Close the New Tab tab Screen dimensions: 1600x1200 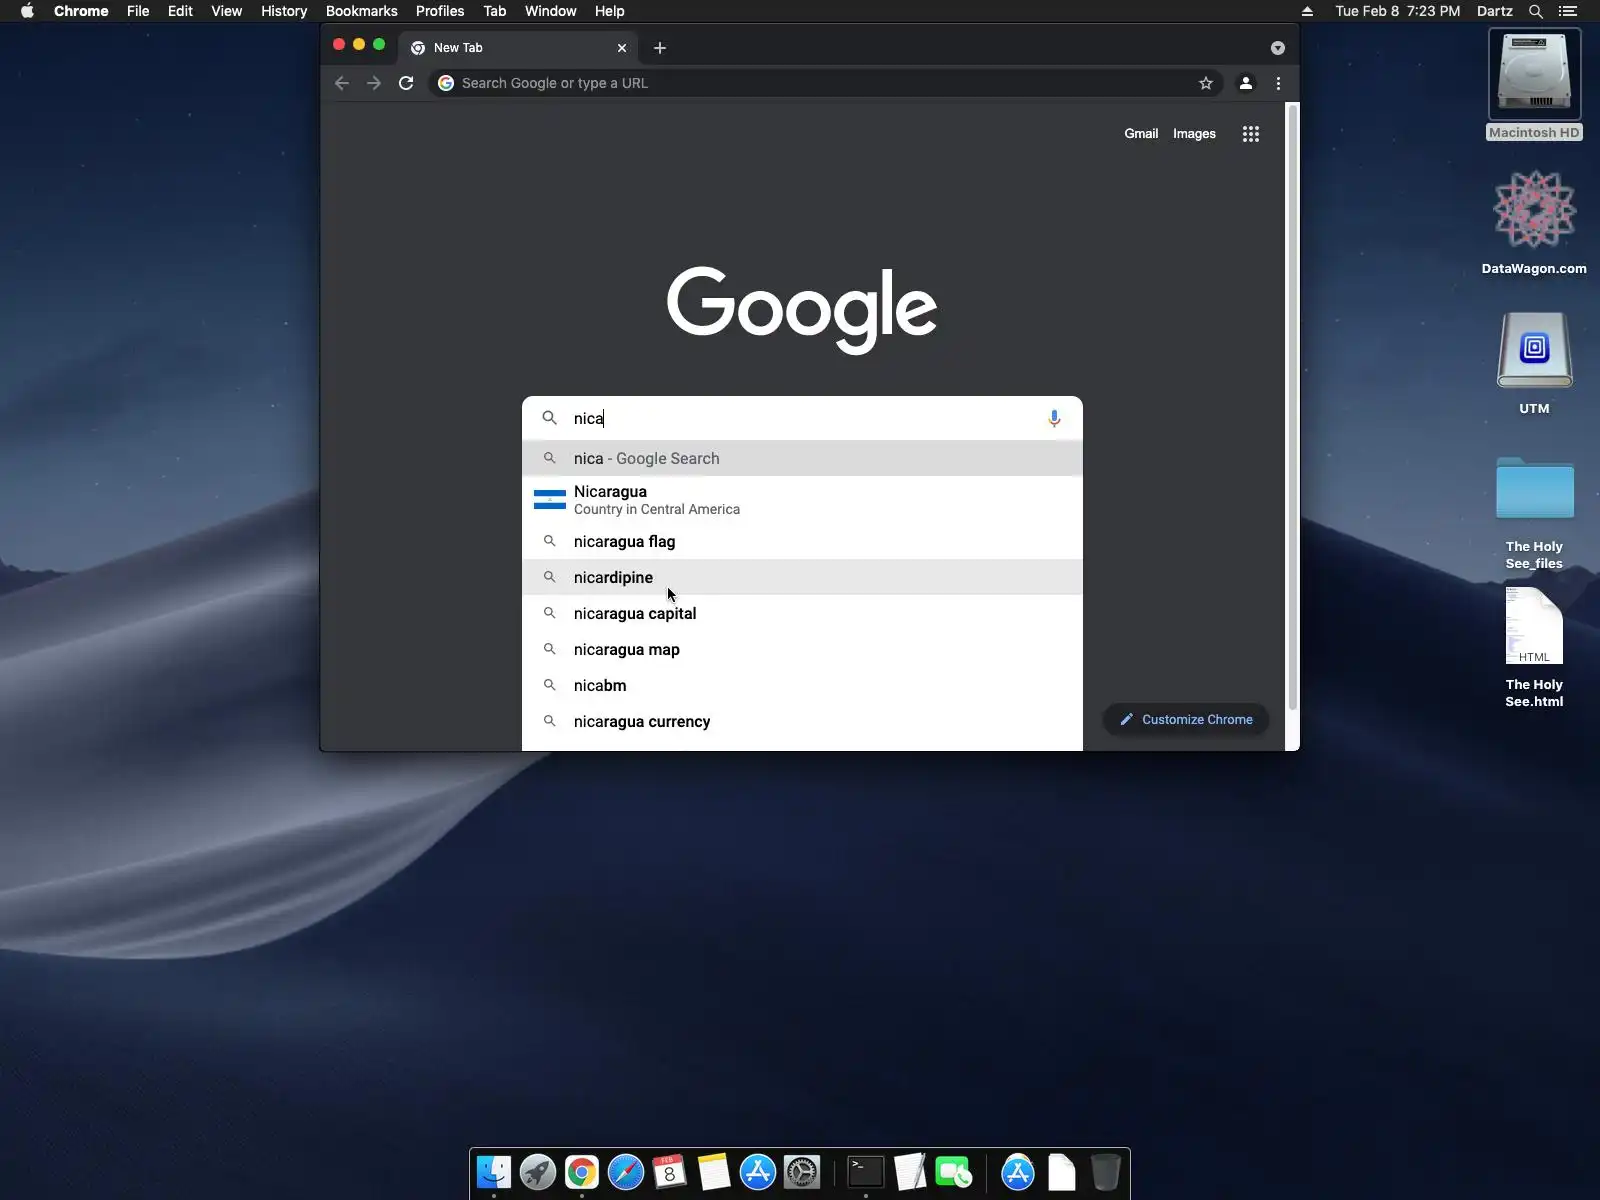coord(622,48)
